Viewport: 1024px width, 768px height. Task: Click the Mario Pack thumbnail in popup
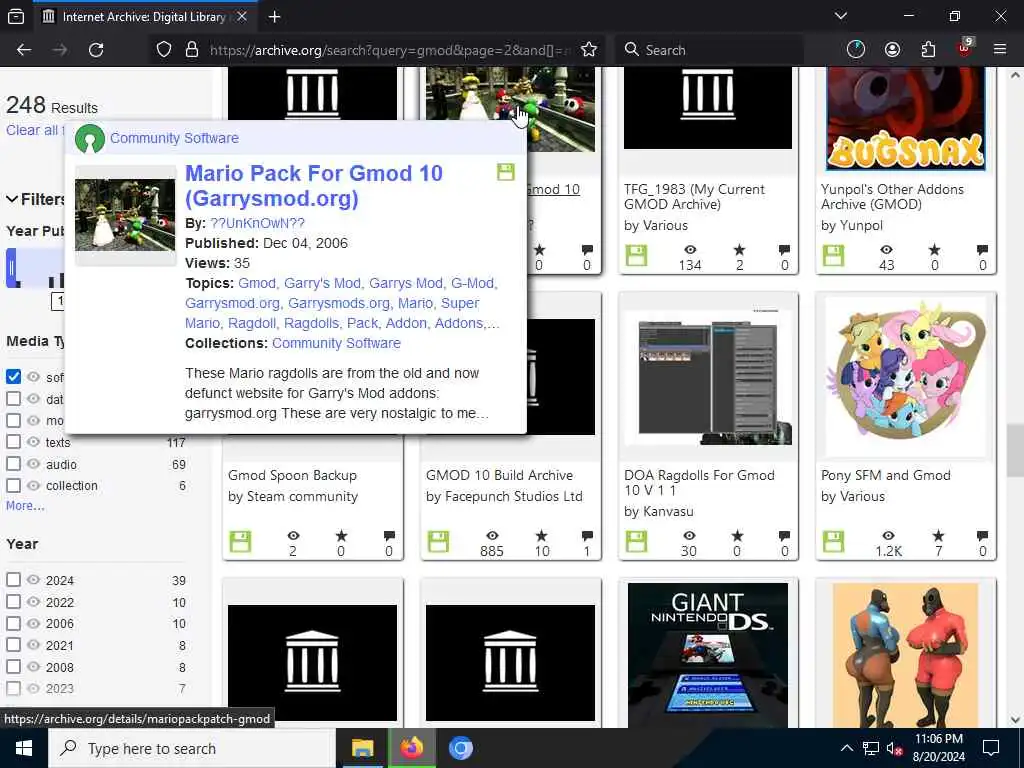125,215
